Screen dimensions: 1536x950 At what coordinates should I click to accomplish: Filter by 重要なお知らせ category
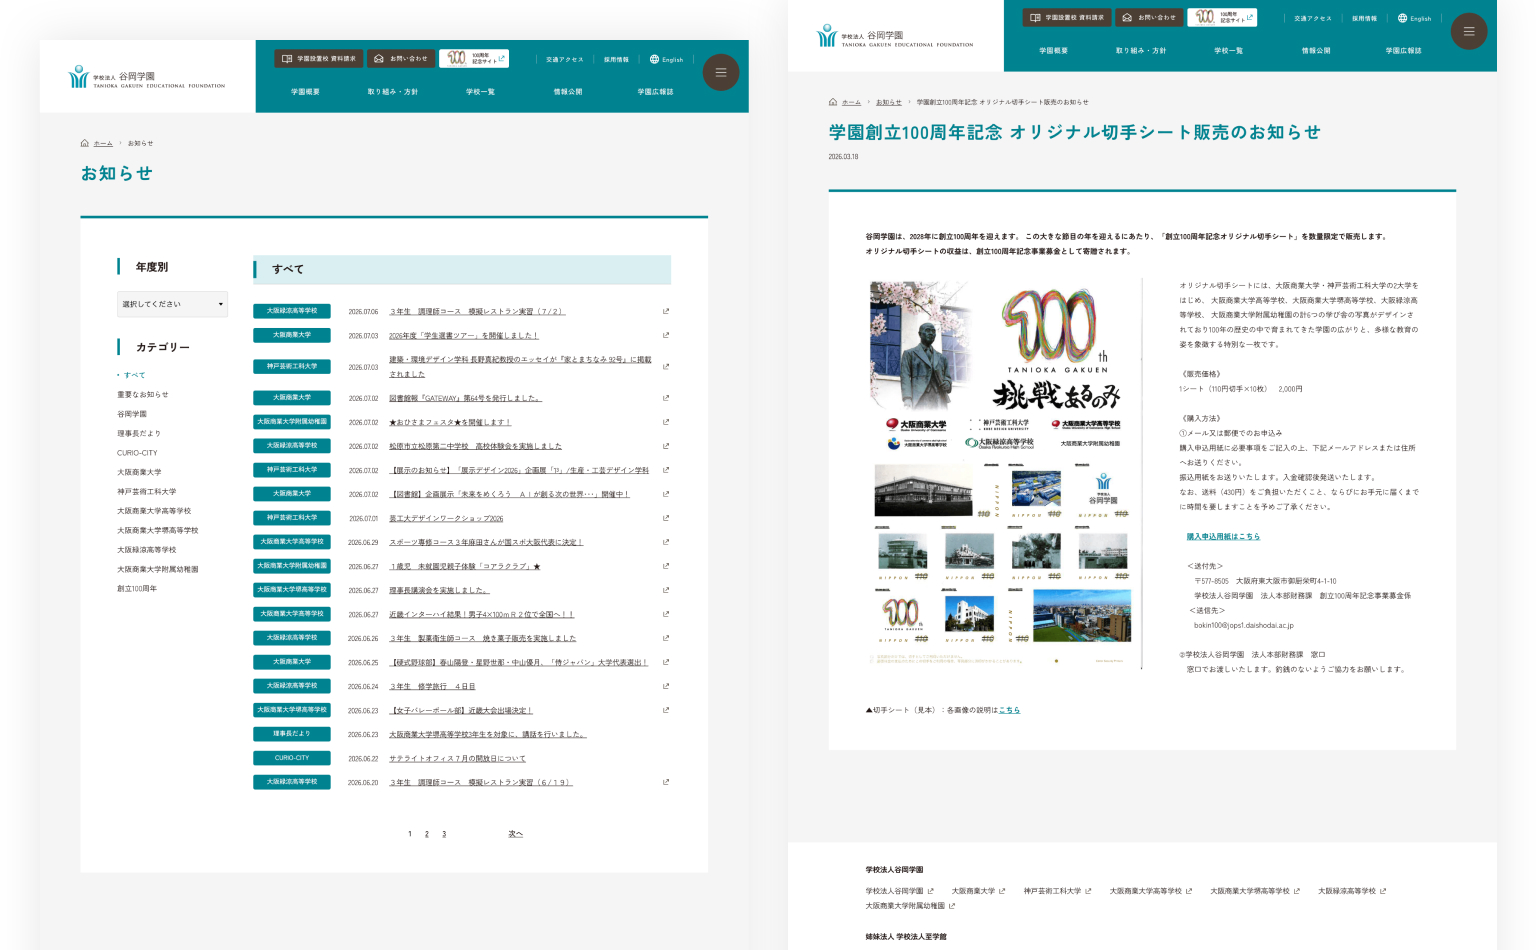143,394
